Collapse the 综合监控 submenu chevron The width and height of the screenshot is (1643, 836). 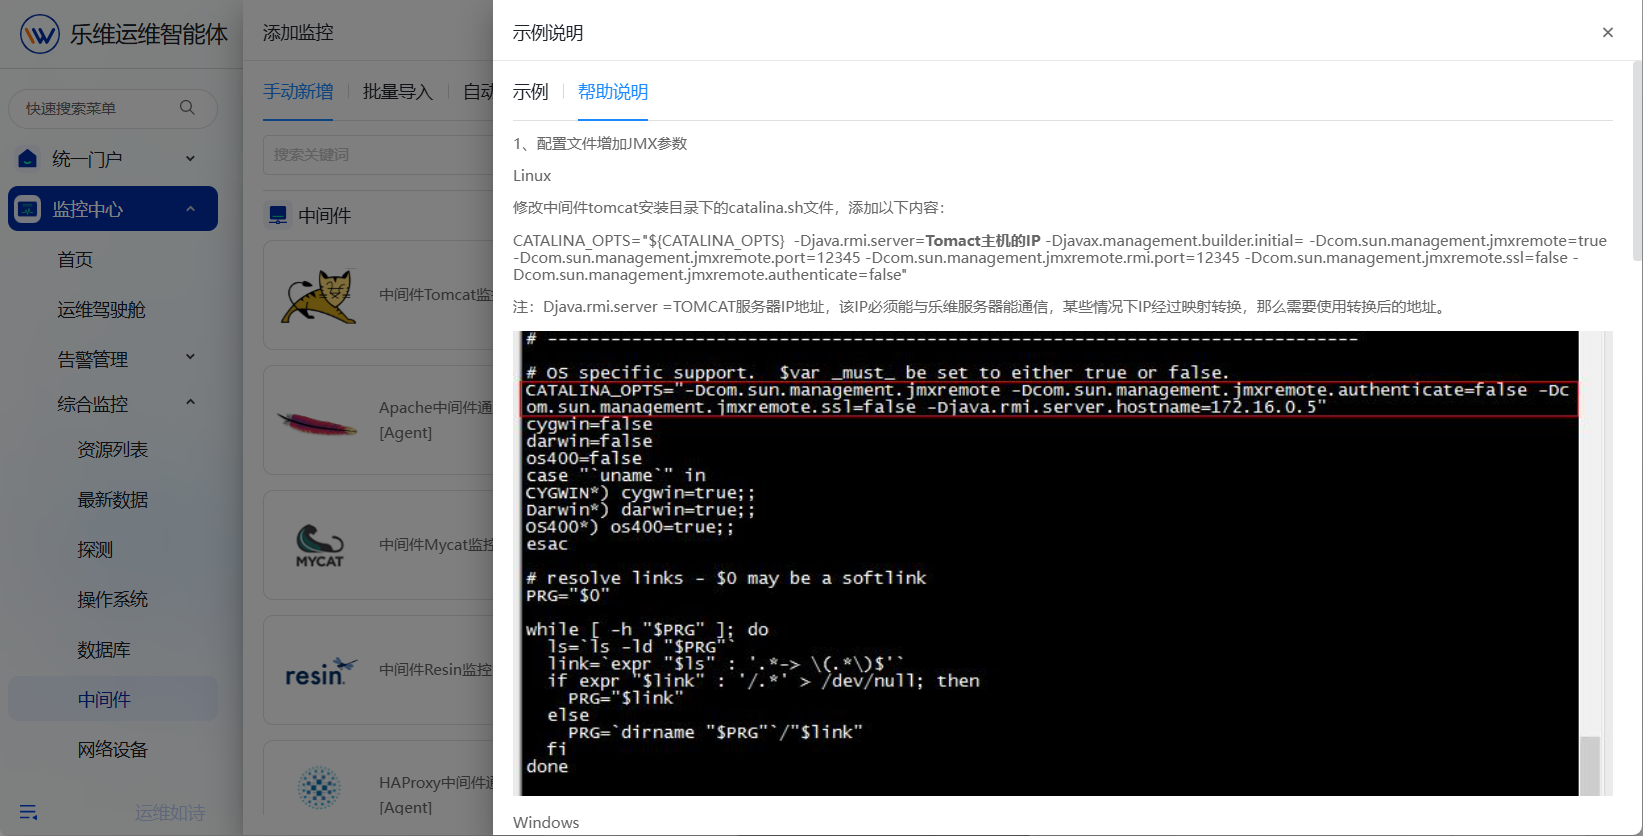190,402
